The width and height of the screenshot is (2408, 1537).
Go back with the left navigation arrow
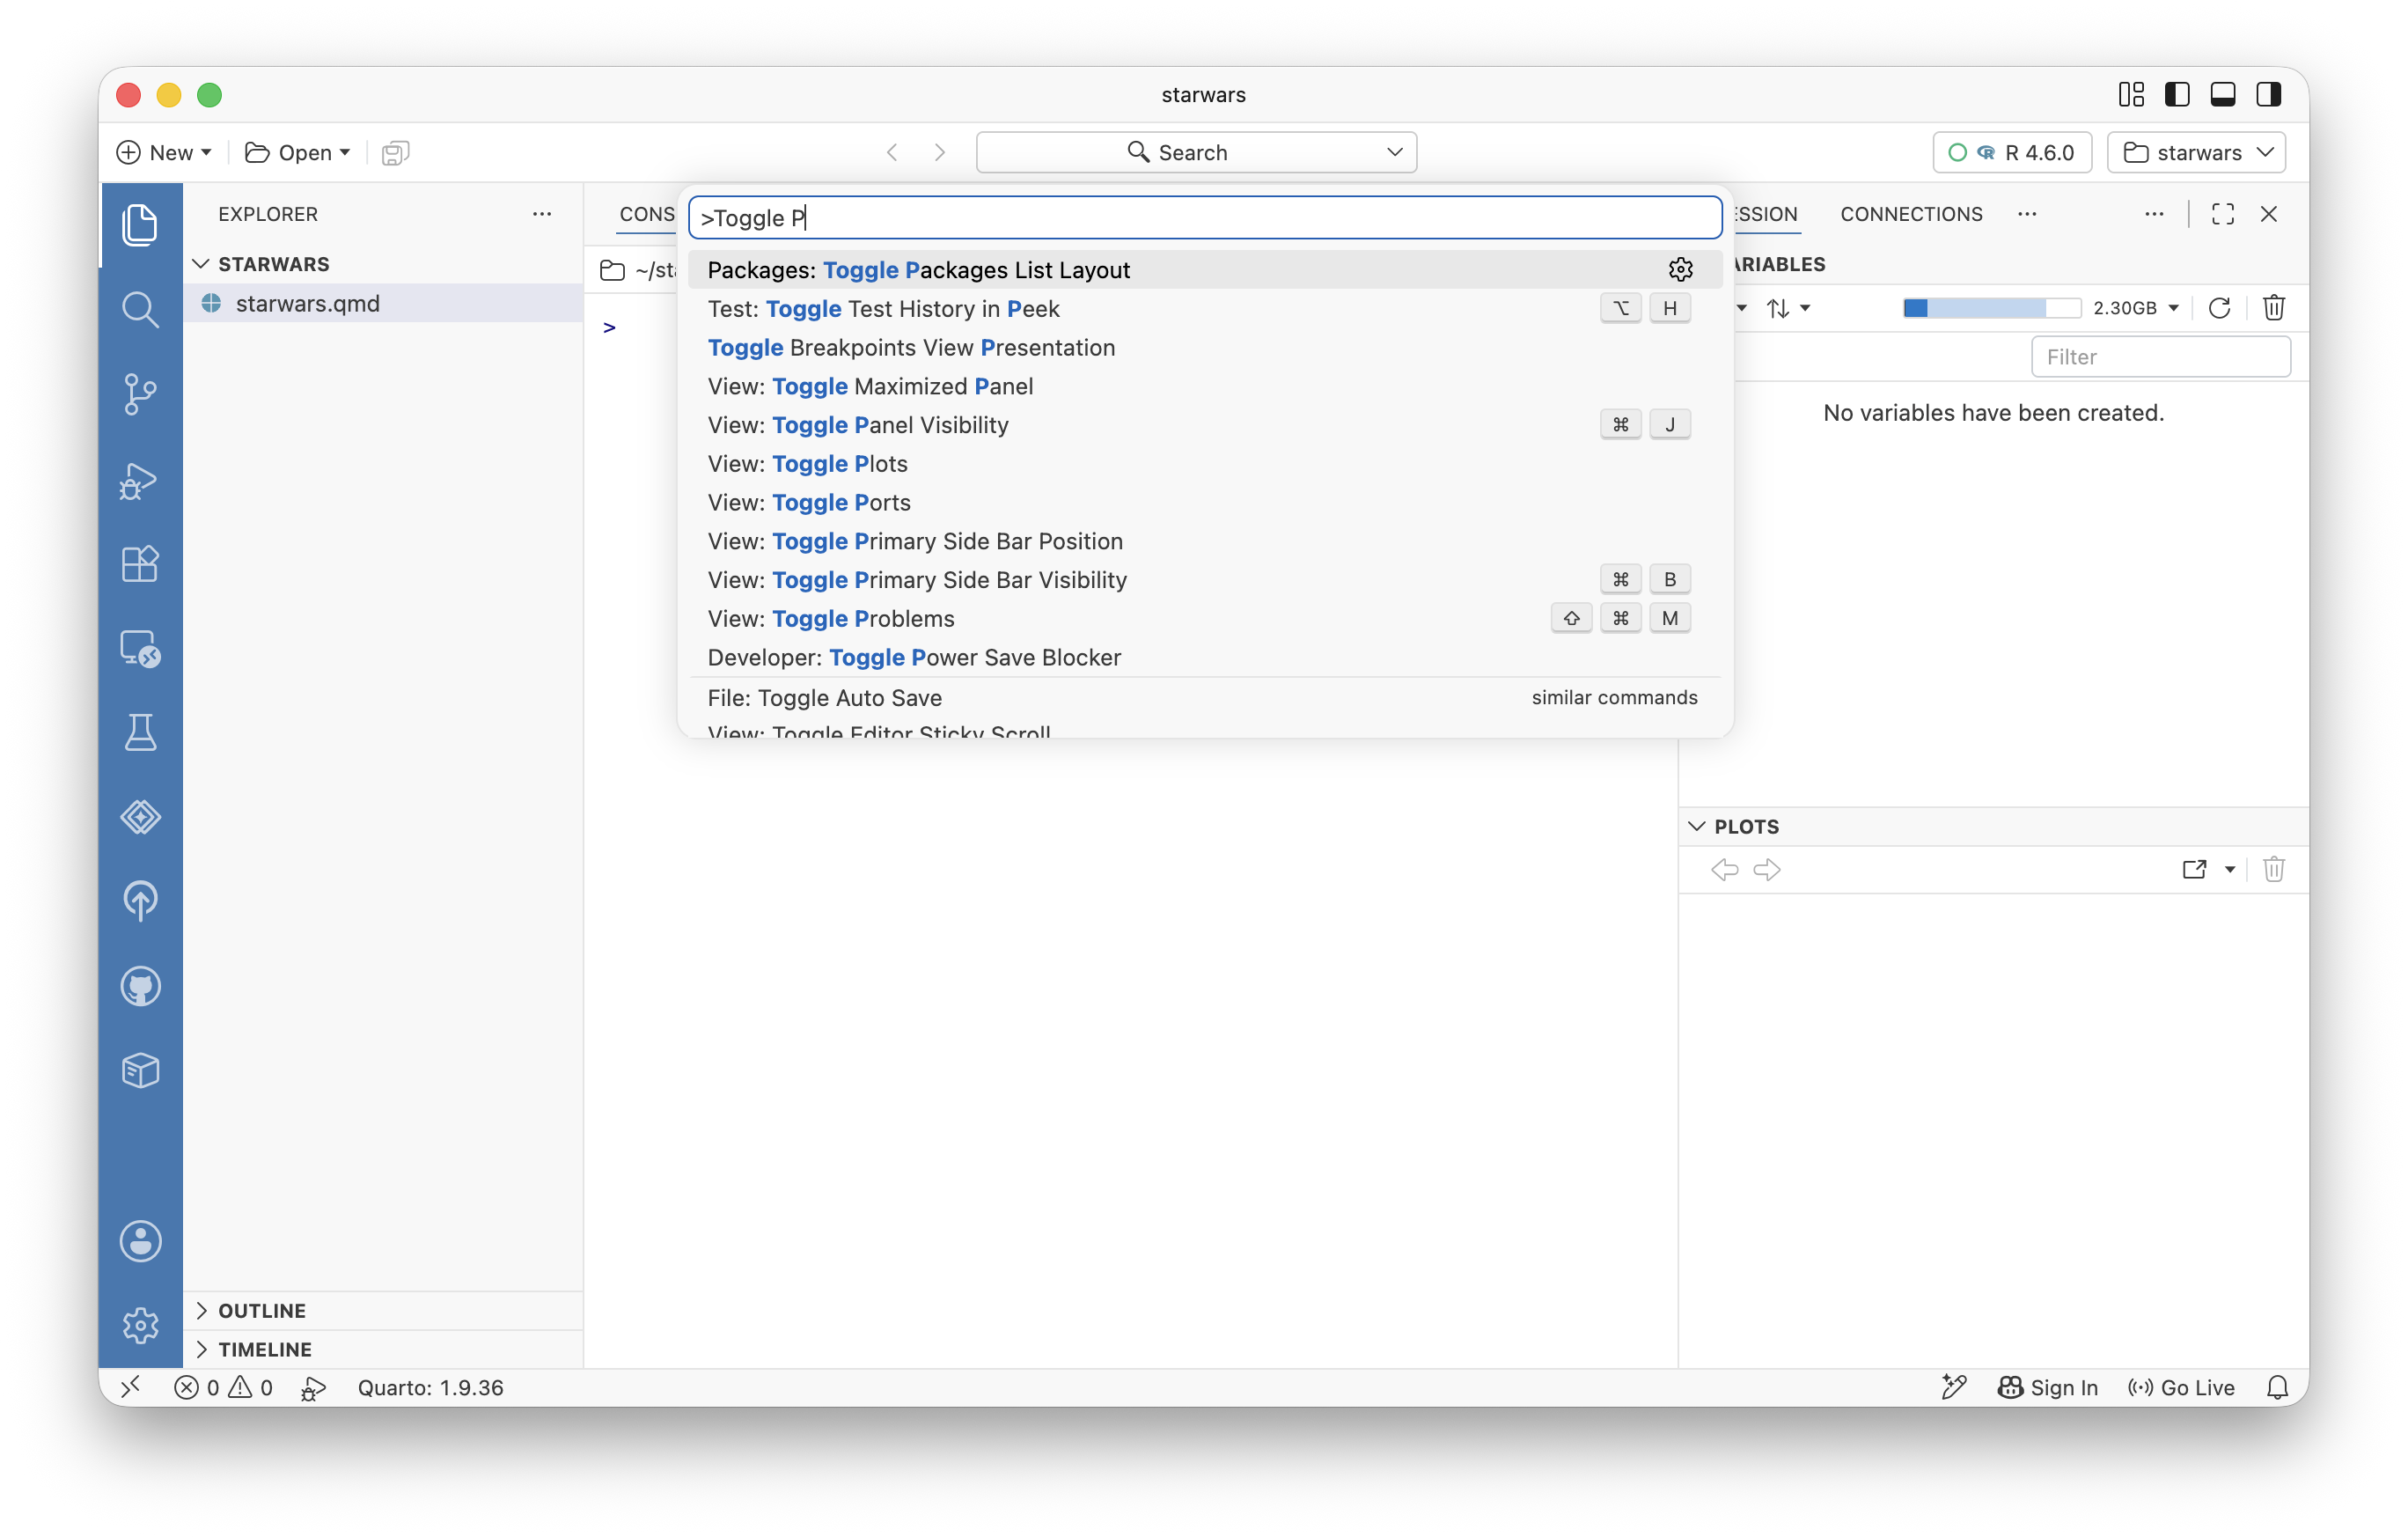pyautogui.click(x=892, y=152)
